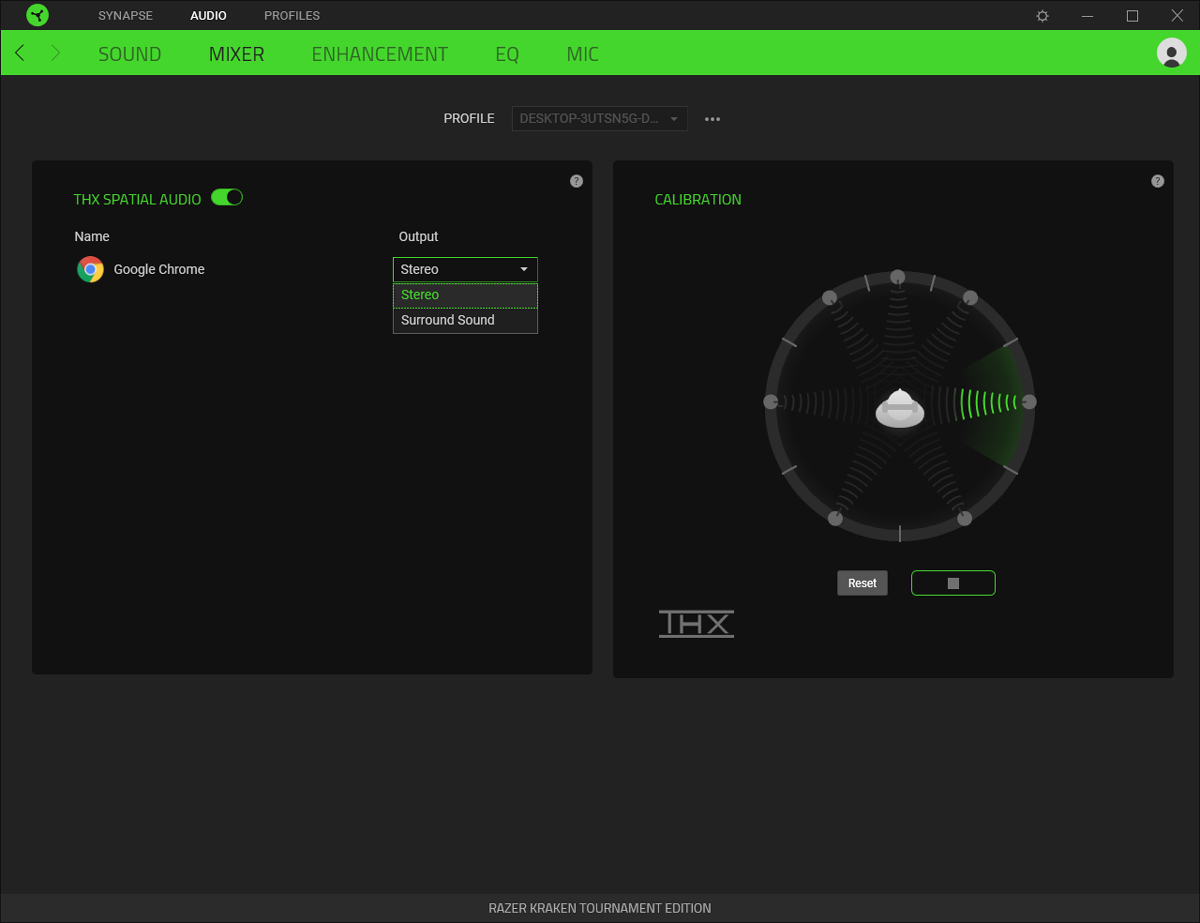Collapse the Google Chrome output dropdown

(465, 269)
